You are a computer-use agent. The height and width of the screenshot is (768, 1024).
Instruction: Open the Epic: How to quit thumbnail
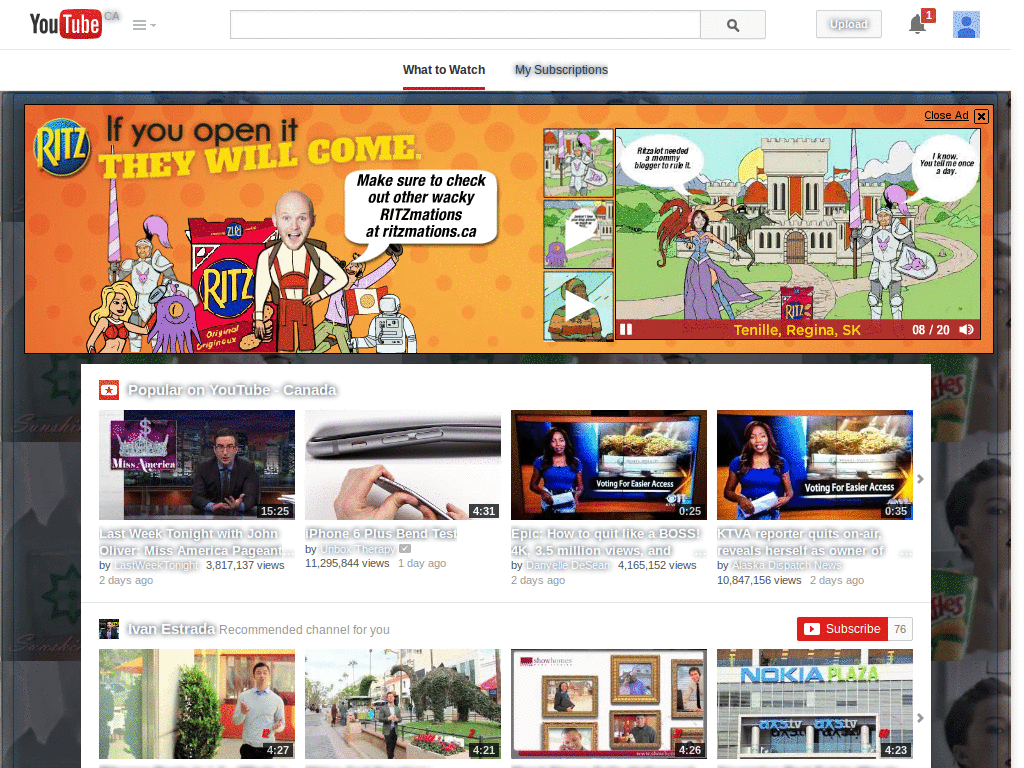point(609,464)
